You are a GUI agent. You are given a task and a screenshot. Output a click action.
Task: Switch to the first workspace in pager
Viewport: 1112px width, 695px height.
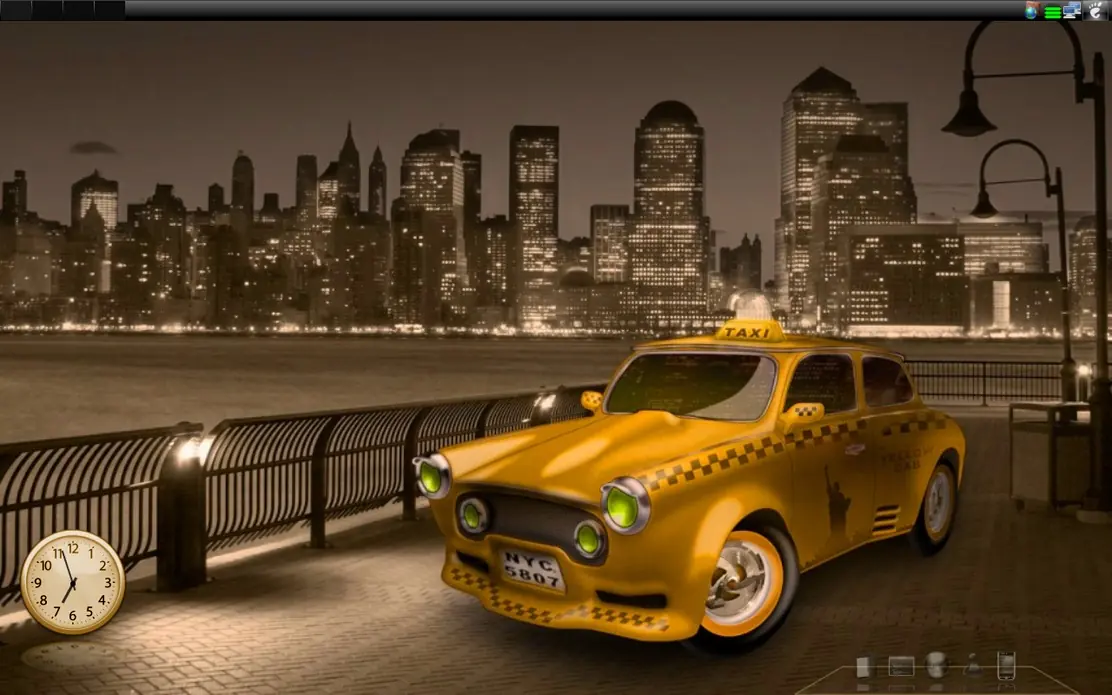point(16,10)
